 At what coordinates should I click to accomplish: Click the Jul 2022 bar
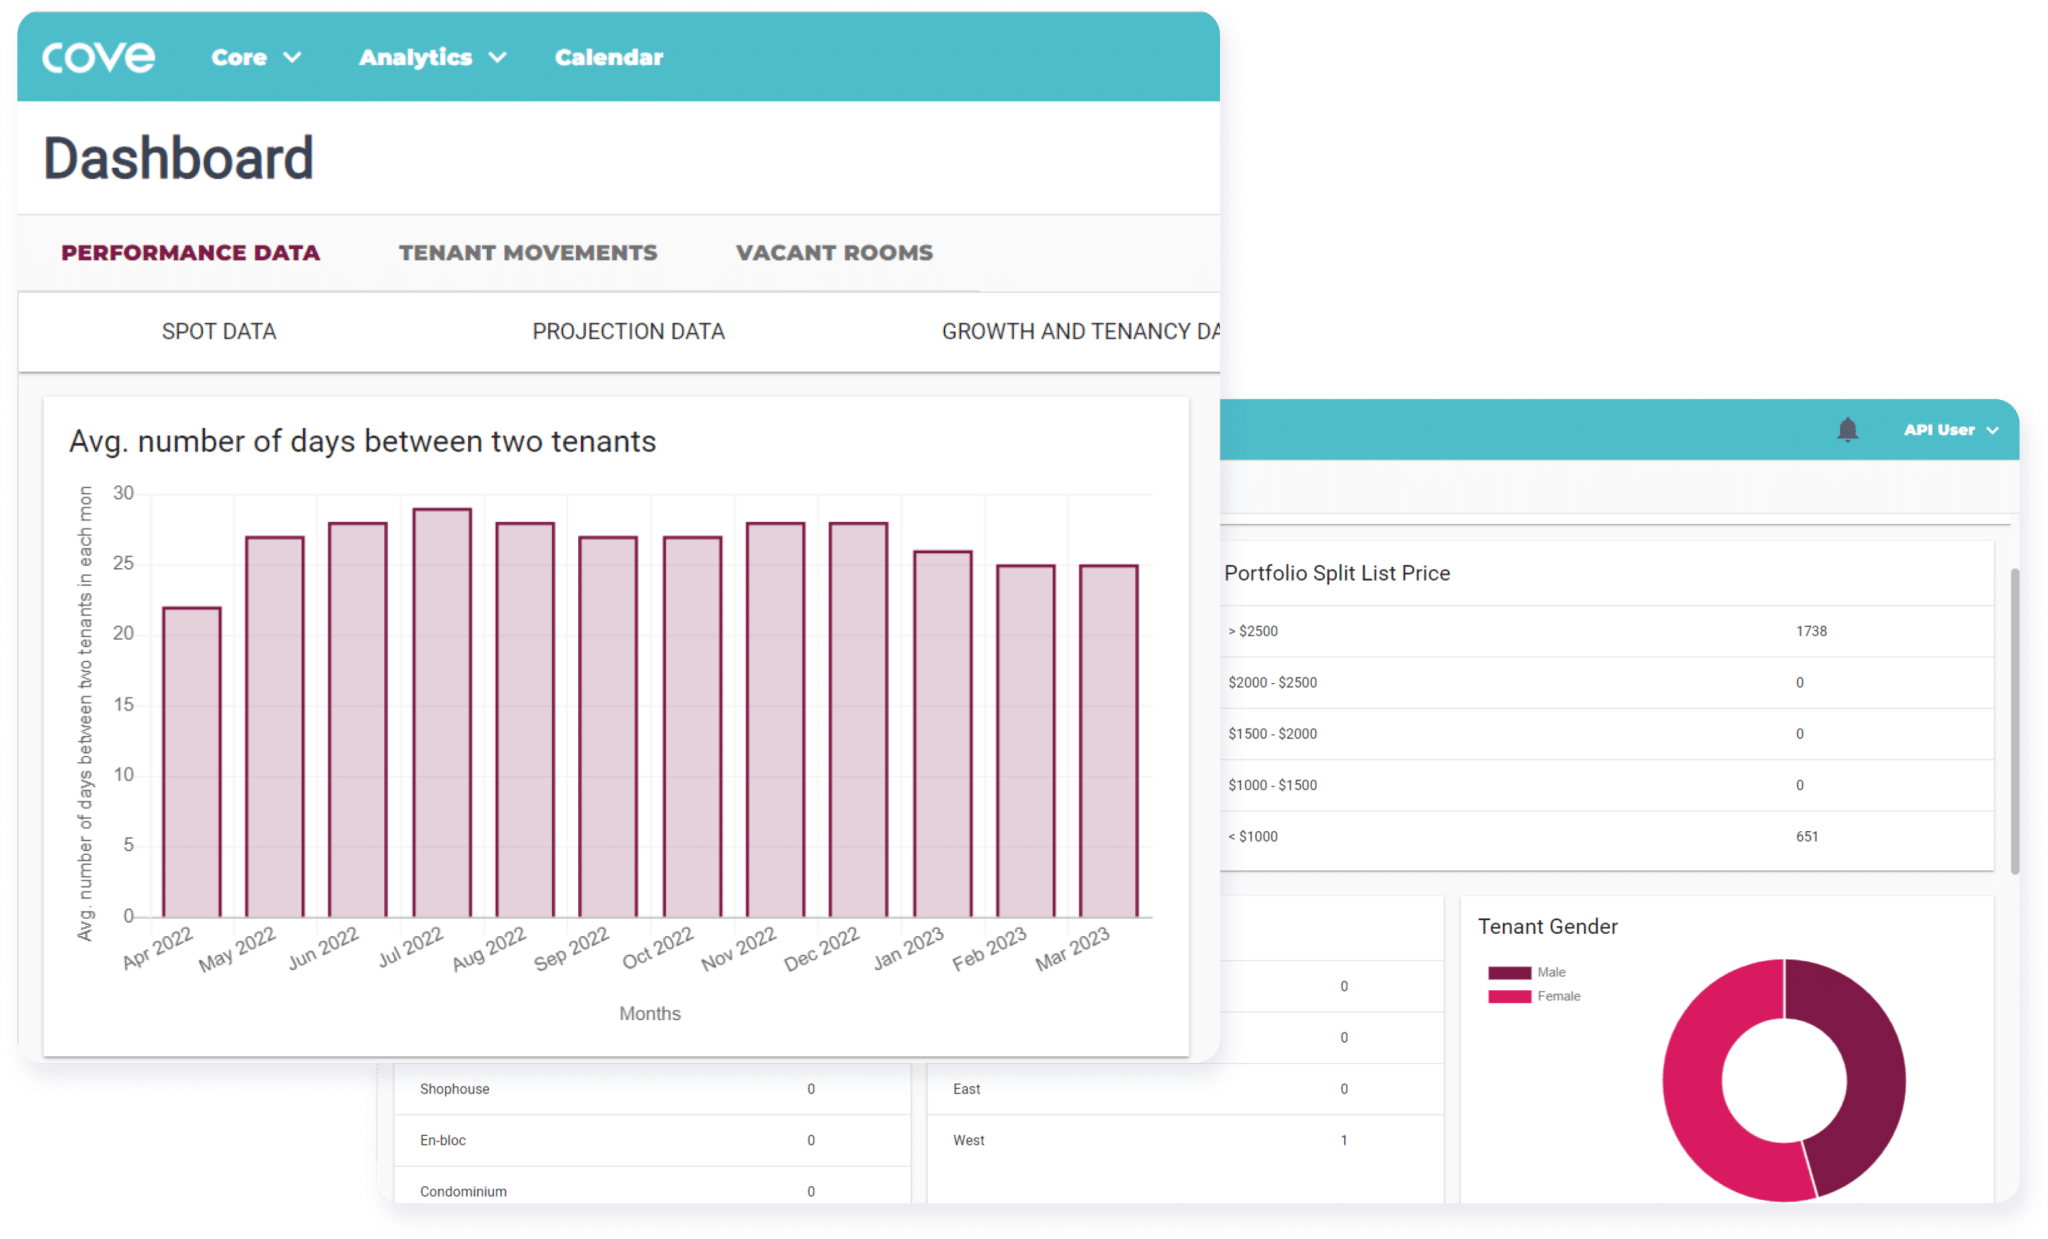(x=442, y=713)
